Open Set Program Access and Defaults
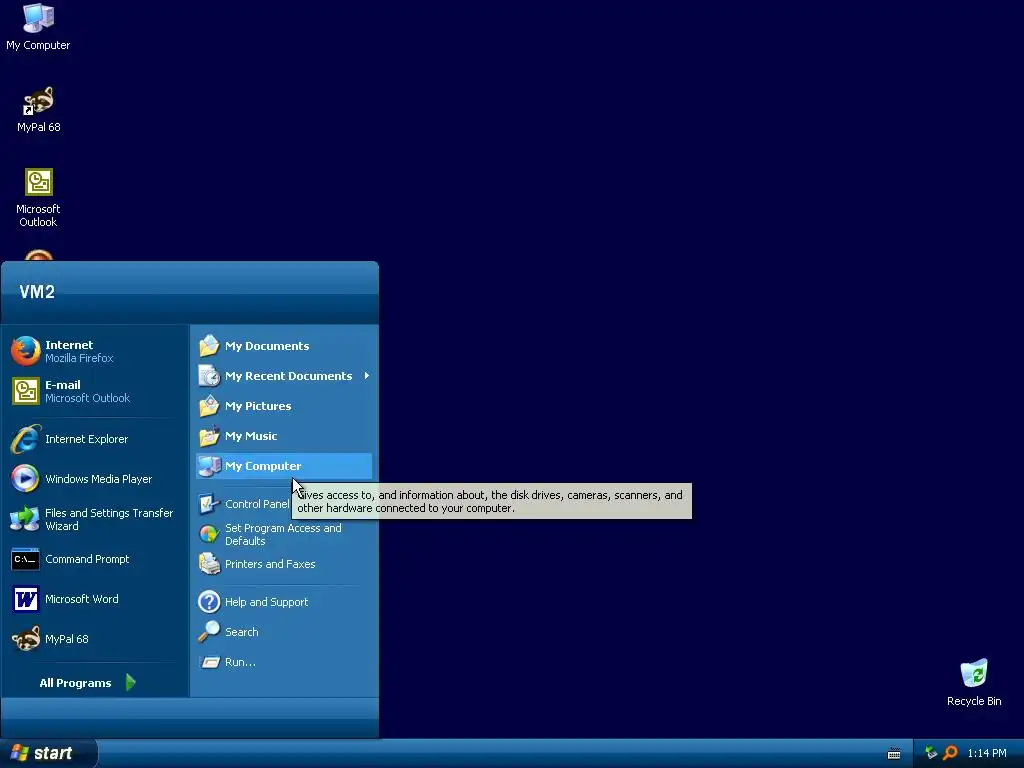This screenshot has height=768, width=1024. pos(284,534)
